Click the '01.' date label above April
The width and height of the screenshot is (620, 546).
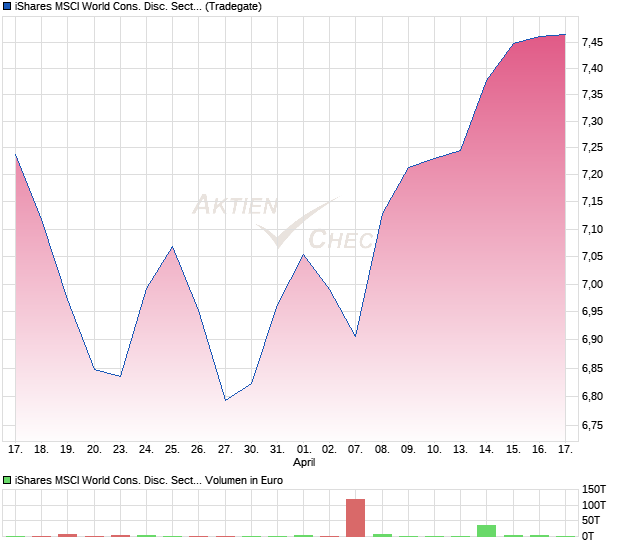click(x=304, y=449)
